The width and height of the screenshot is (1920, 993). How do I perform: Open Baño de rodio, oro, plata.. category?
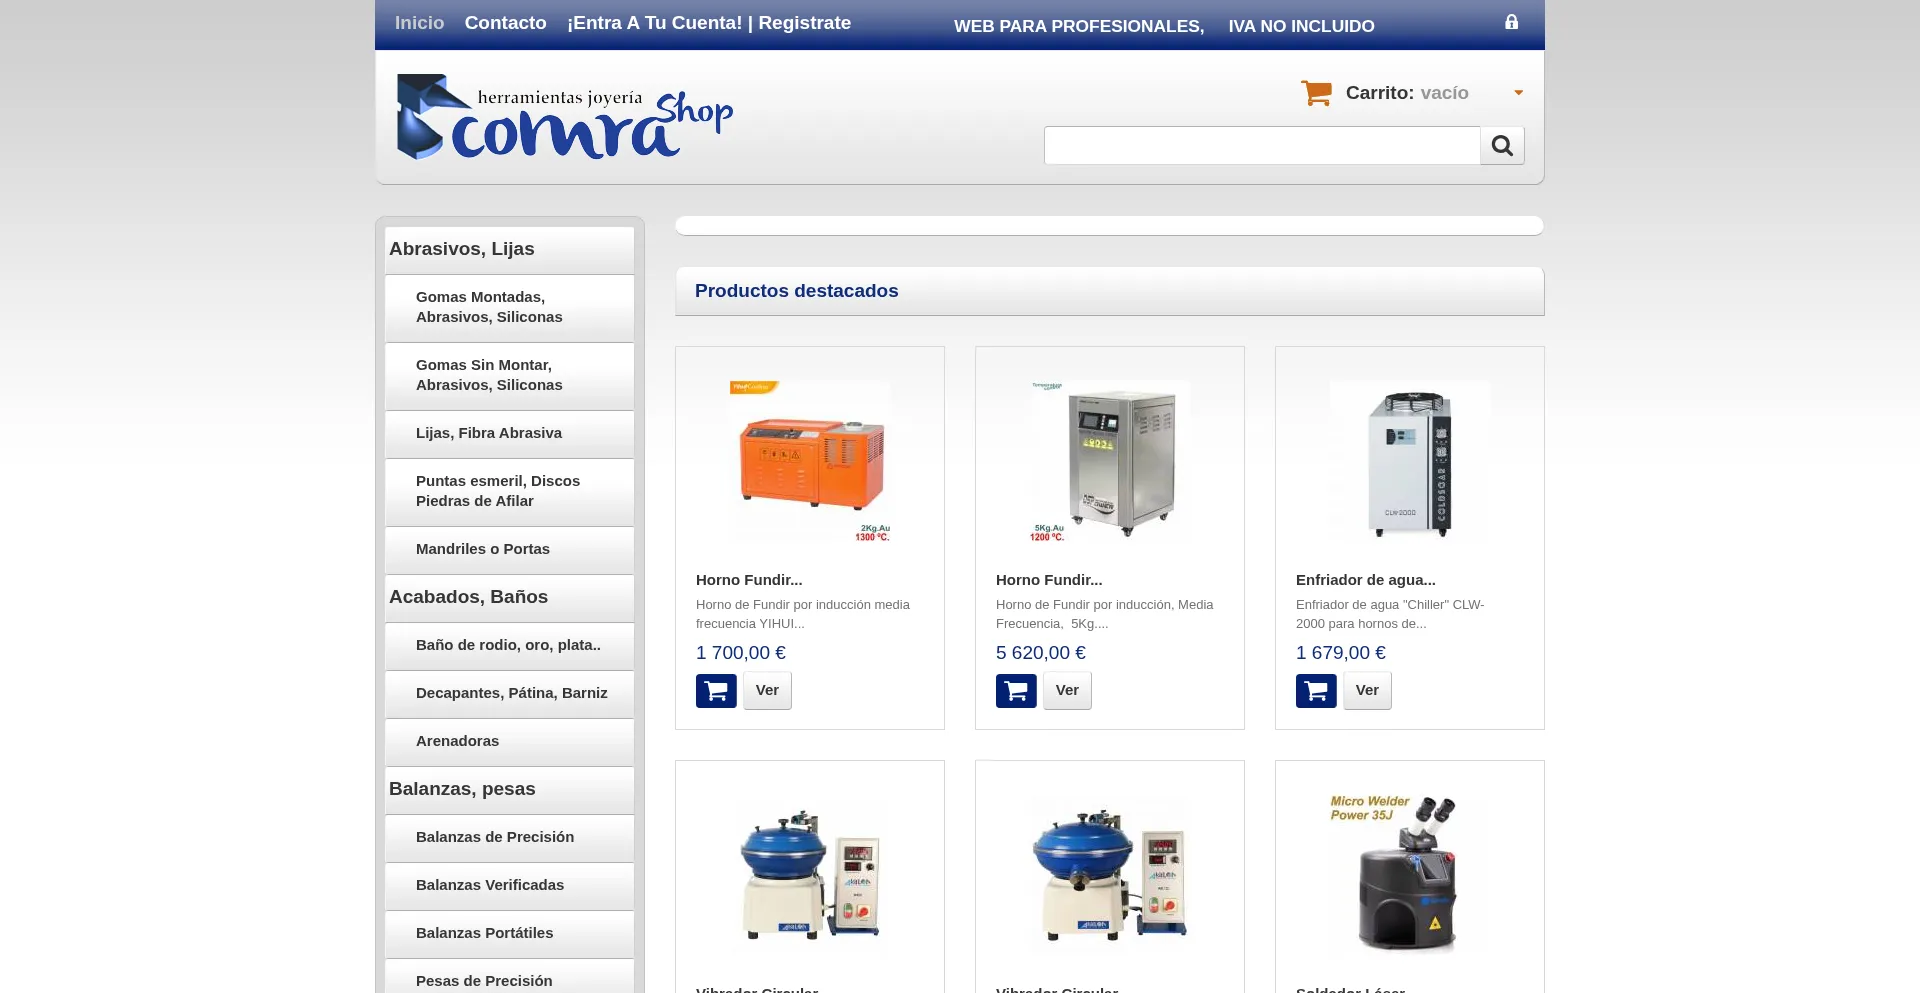pos(510,645)
